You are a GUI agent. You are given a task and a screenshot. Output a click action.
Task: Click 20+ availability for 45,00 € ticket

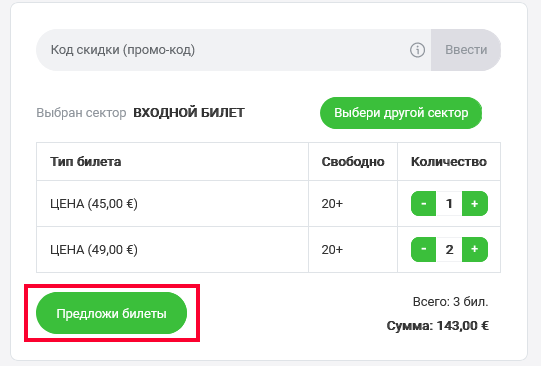tap(332, 204)
